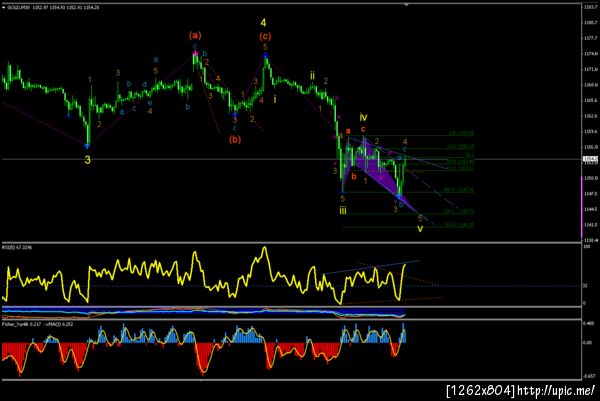Click the 0.00 level on the Fisher scale

(587, 343)
